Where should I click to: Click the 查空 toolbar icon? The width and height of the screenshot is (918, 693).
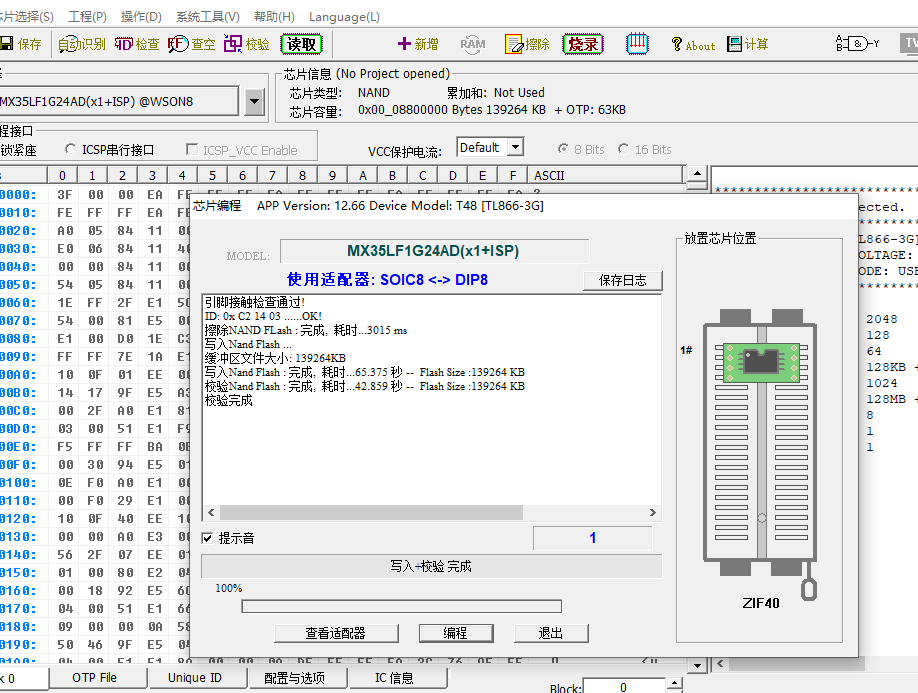pos(191,44)
